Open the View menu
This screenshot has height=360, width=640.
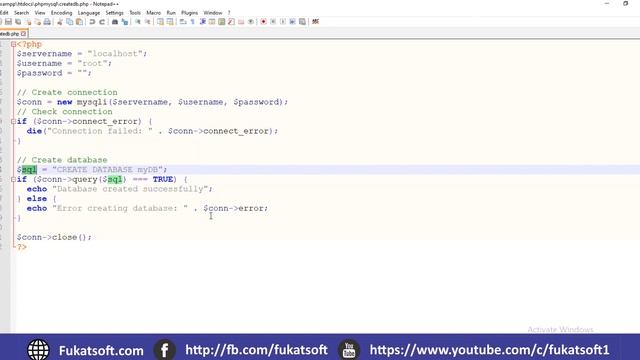[40, 13]
